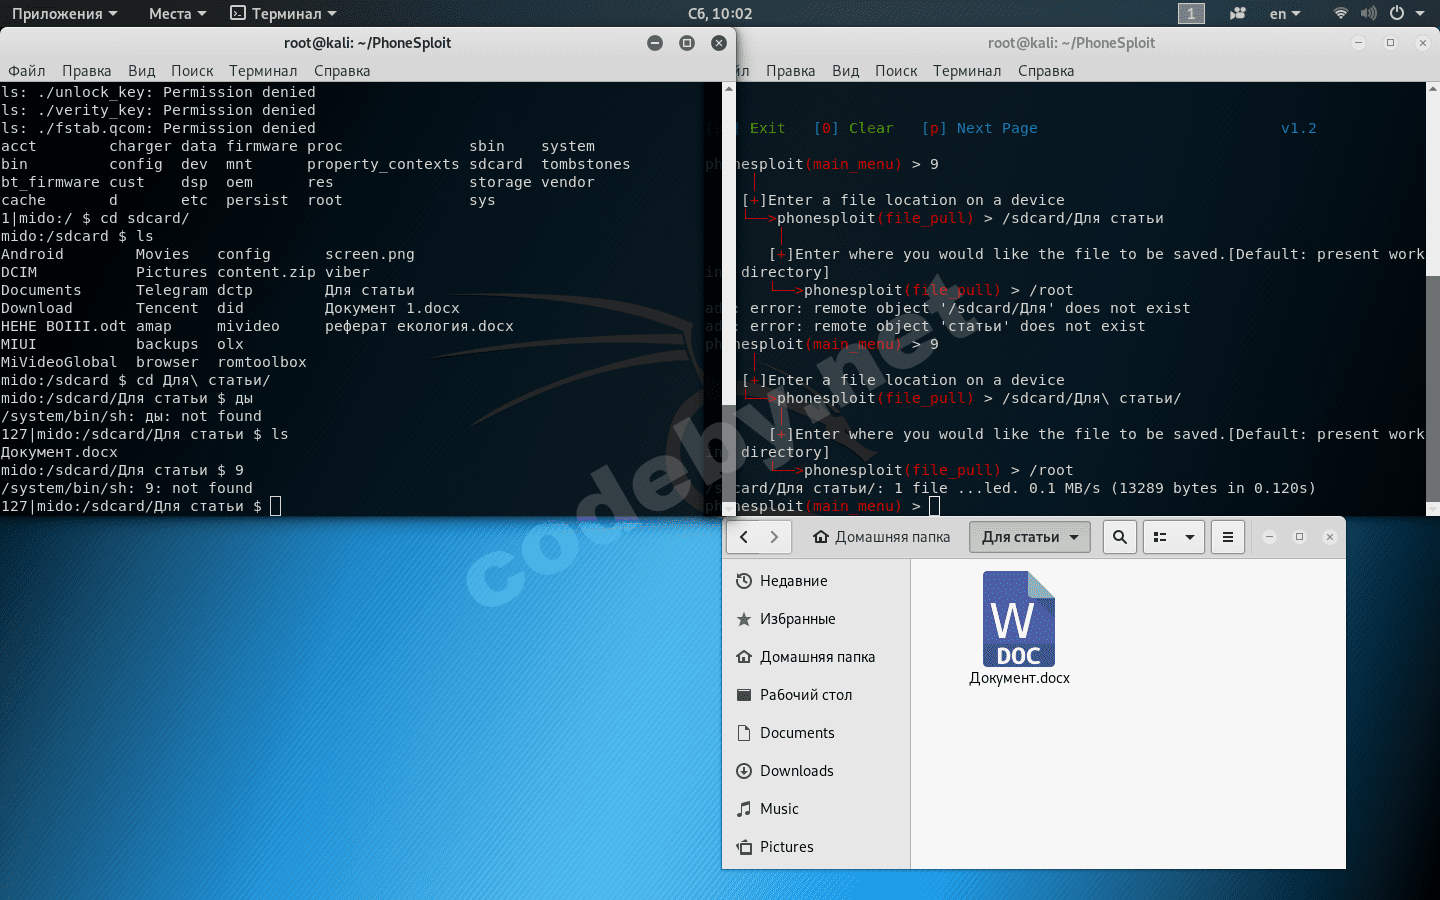1440x900 pixels.
Task: Open the file manager hamburger menu
Action: point(1228,537)
